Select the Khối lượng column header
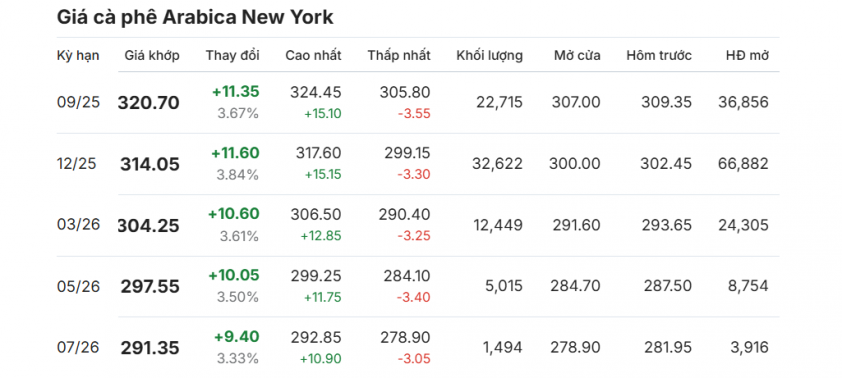The height and width of the screenshot is (378, 842). pos(489,55)
